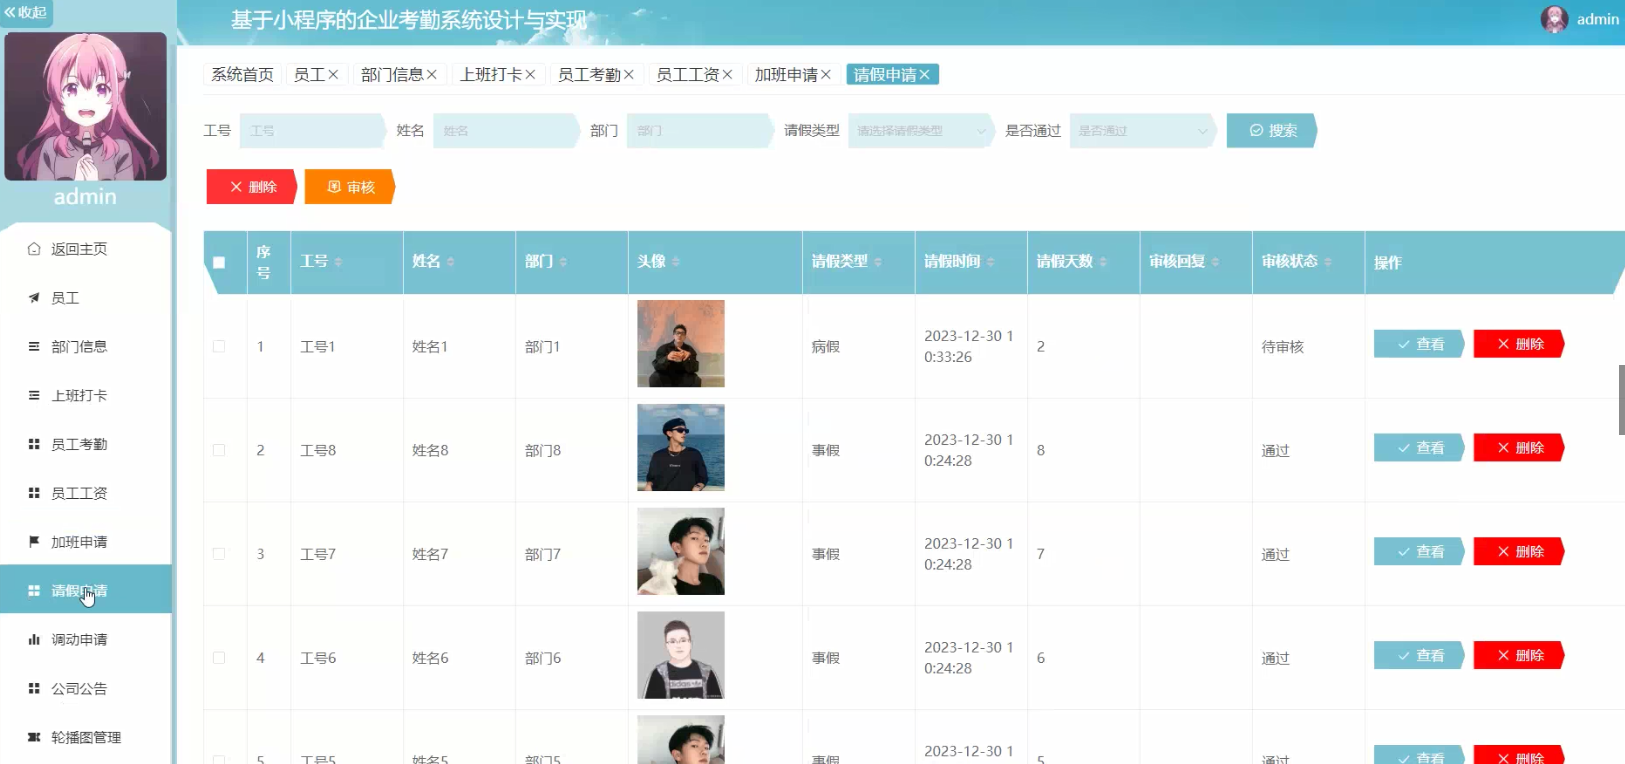Open the avatar photo of 姓名6

[681, 655]
